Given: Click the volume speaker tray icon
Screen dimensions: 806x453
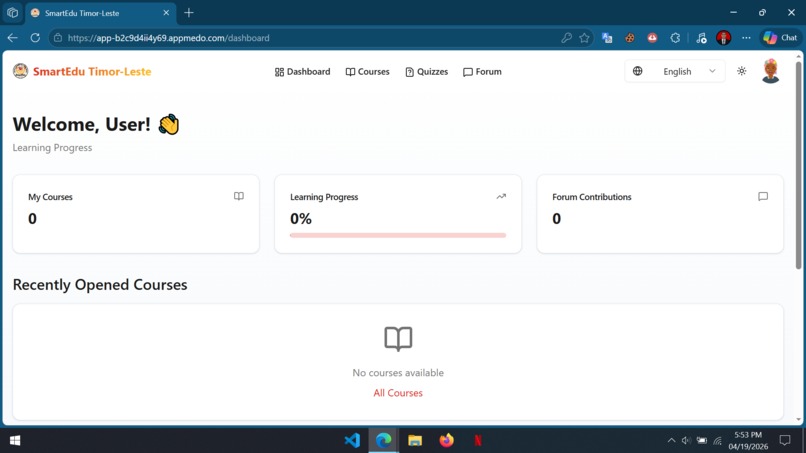Looking at the screenshot, I should (686, 440).
